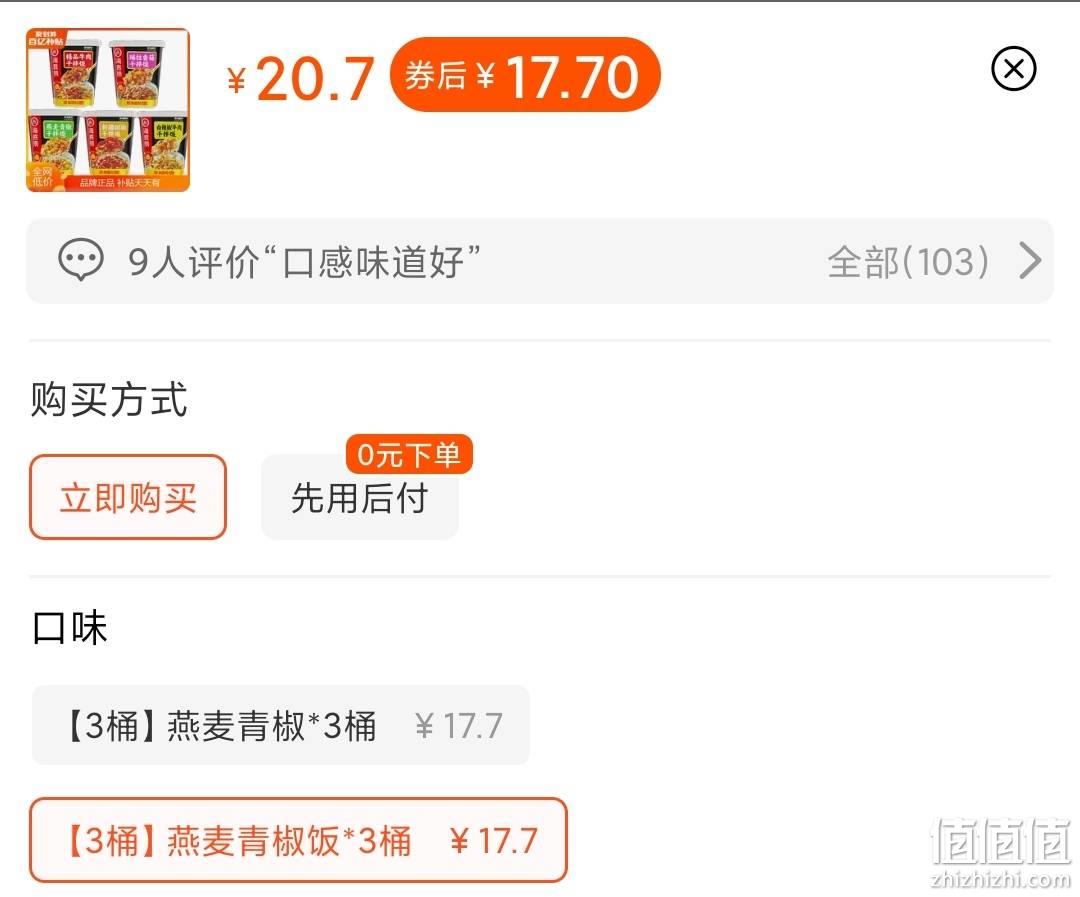Screen dimensions: 1080x897
Task: Choose flavor 【3桶】燕麦青椒饭*3桶
Action: tap(298, 840)
